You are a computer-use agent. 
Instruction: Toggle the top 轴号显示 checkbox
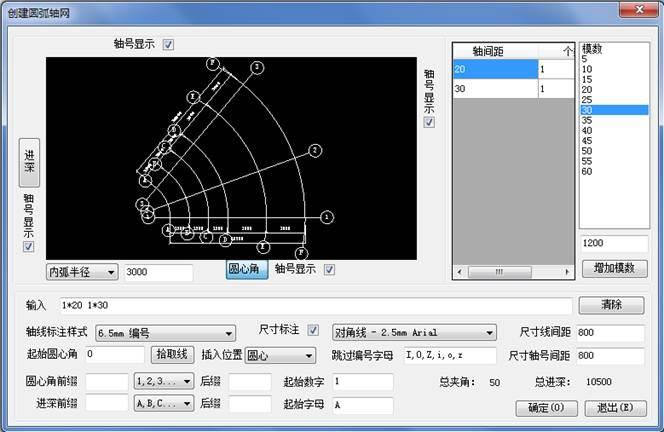168,44
